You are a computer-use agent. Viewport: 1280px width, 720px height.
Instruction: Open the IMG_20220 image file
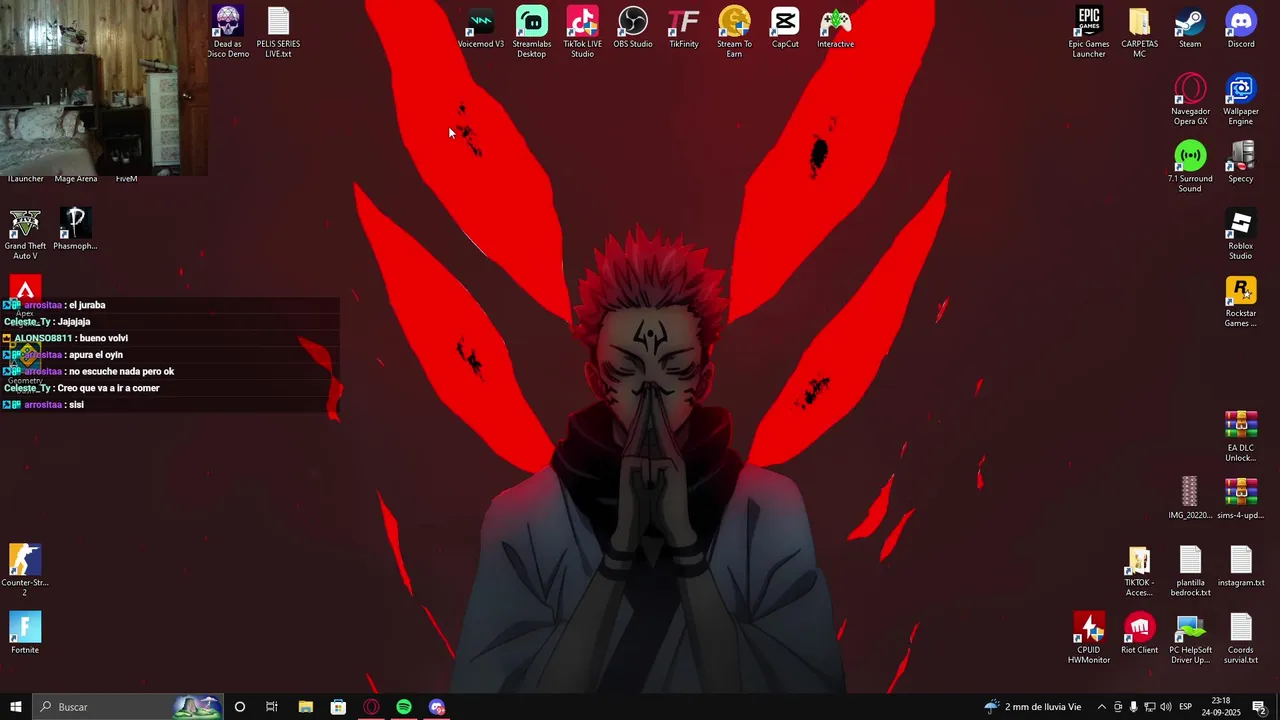(x=1190, y=498)
